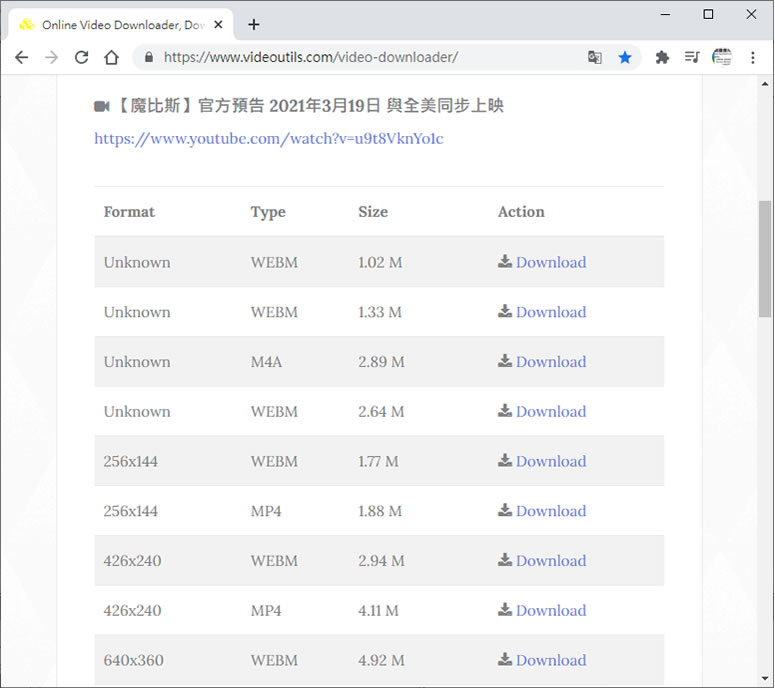
Task: Open the media control playlist icon
Action: tap(692, 58)
